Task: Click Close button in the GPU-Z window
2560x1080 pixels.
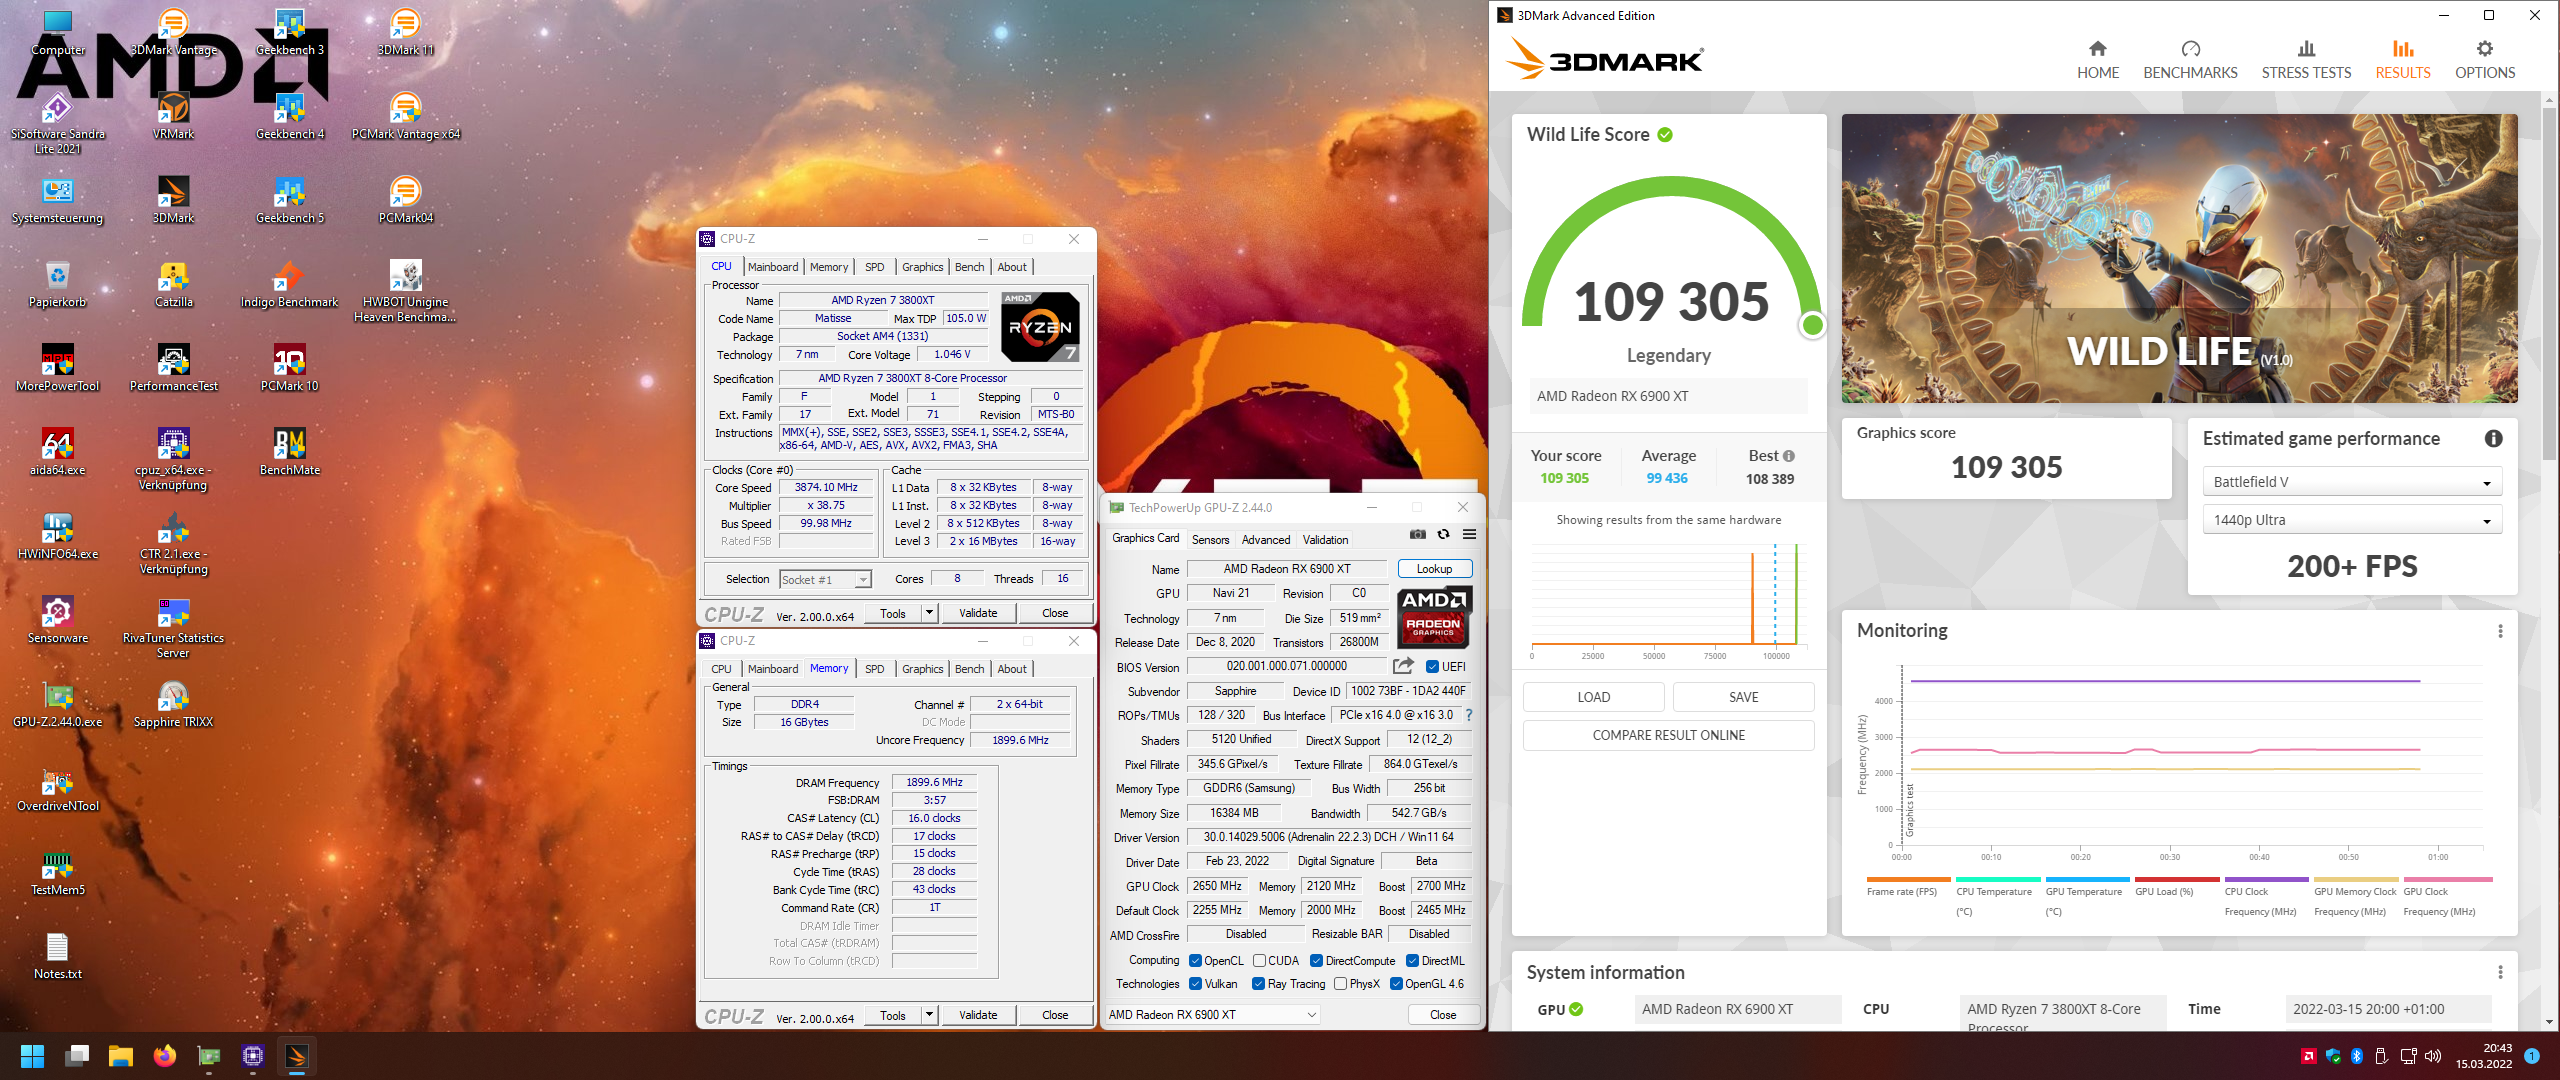Action: [x=1442, y=1015]
